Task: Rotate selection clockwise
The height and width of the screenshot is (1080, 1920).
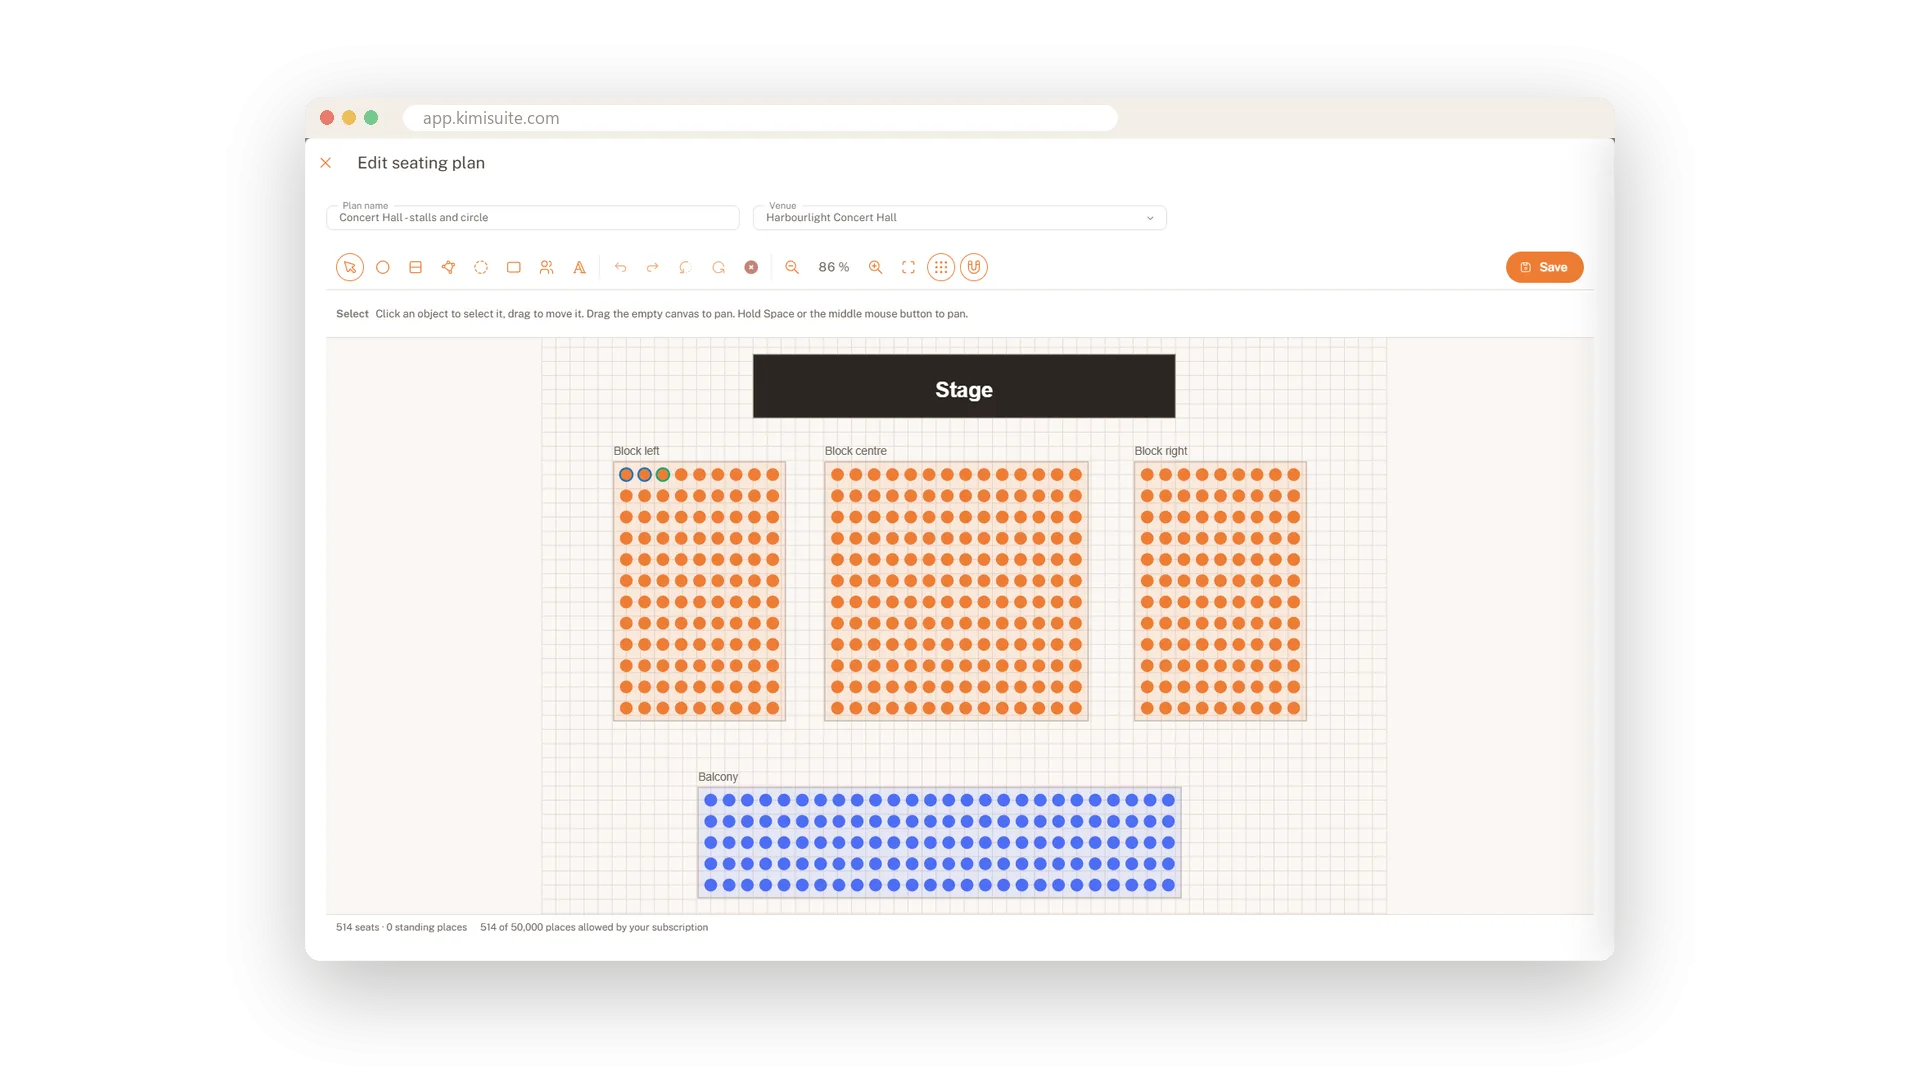Action: pyautogui.click(x=718, y=267)
